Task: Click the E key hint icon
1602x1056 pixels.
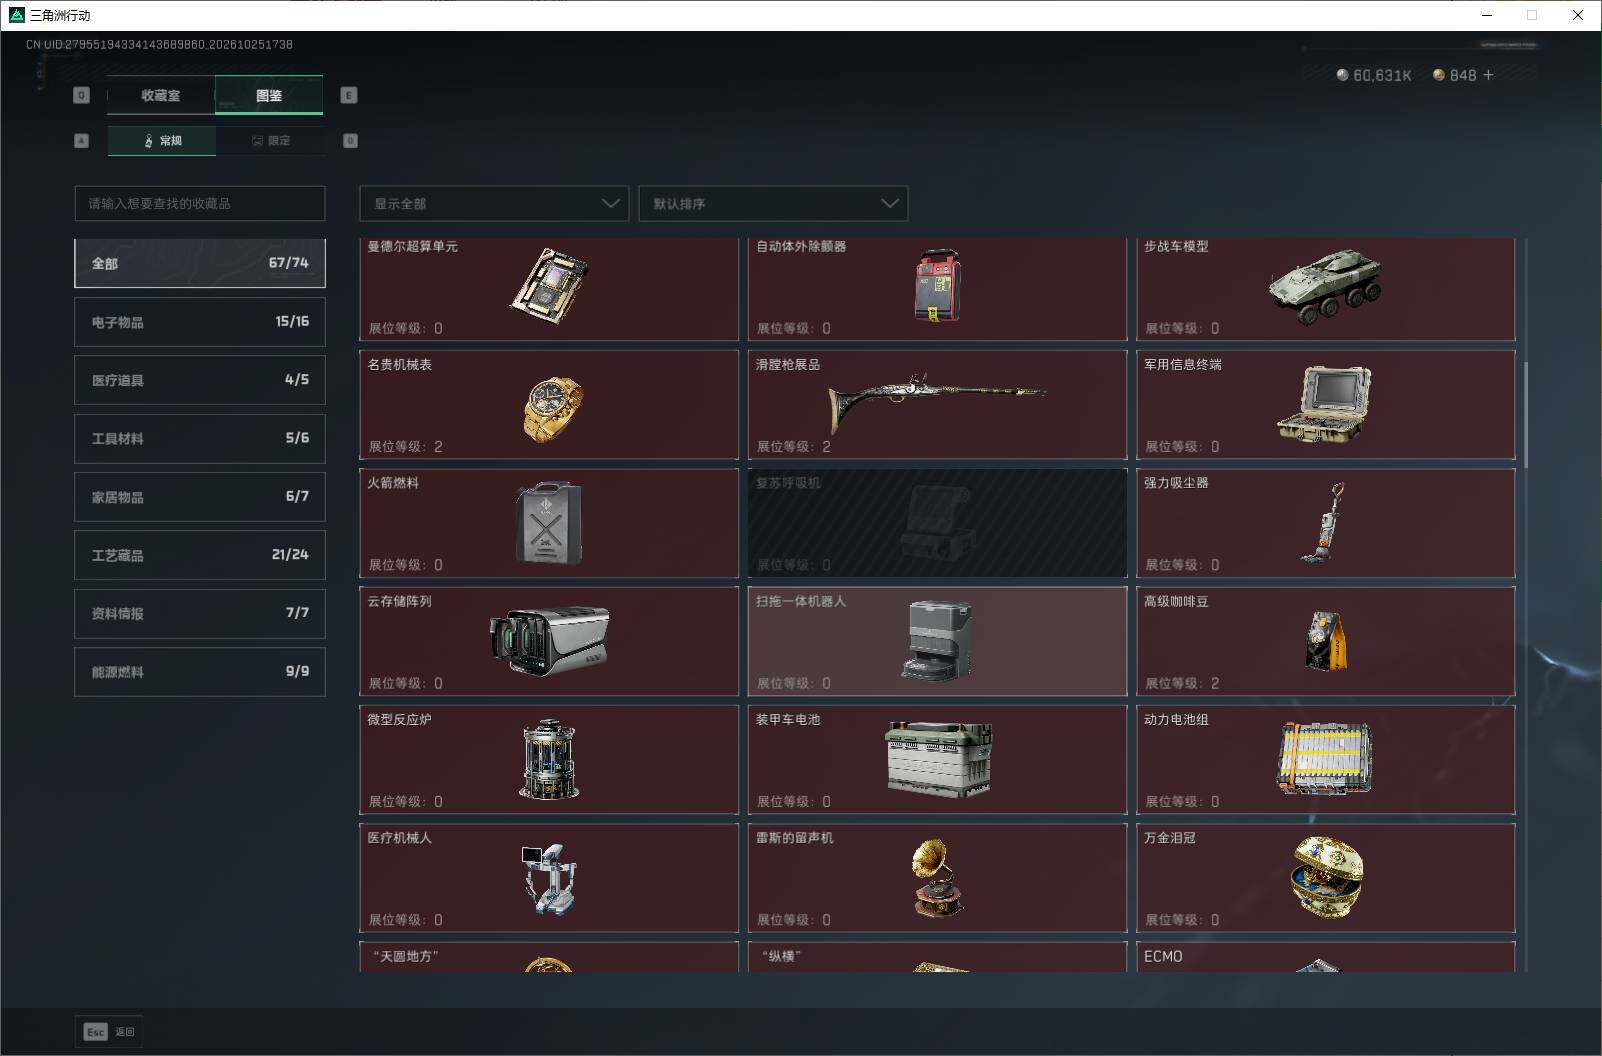Action: click(x=349, y=95)
